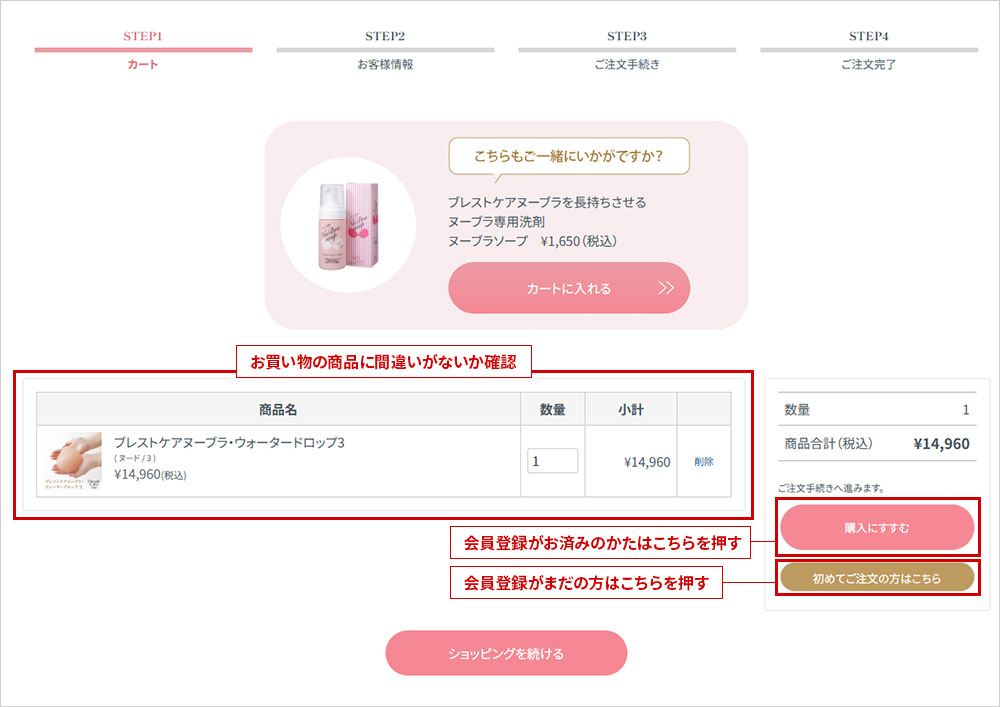Click the ショッピングを続ける button to continue shopping
The height and width of the screenshot is (707, 1000).
(506, 652)
